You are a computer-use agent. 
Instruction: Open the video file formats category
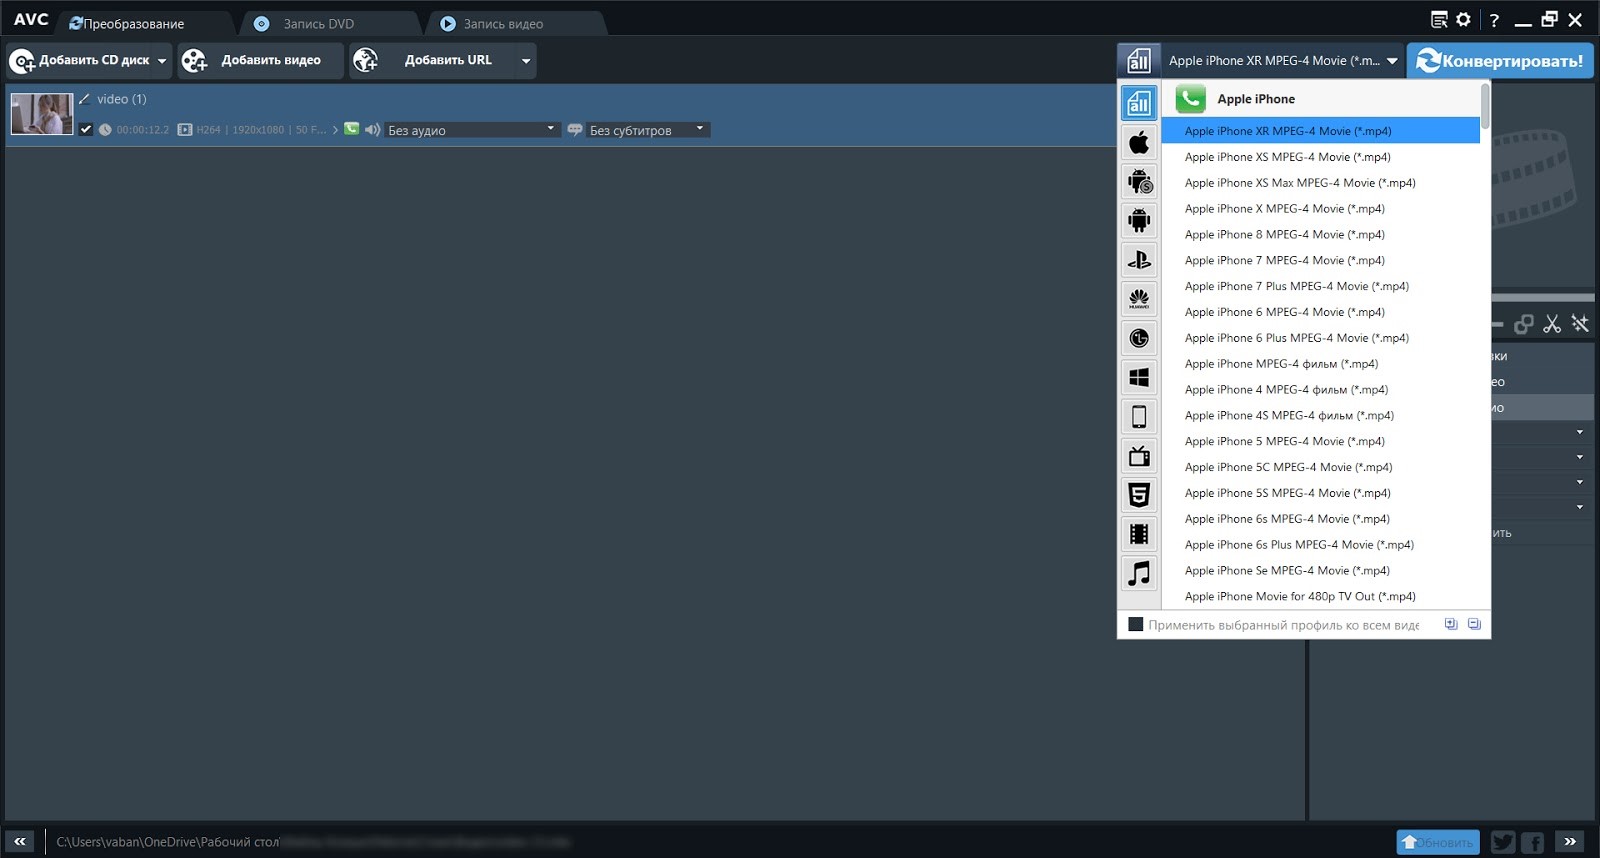[x=1139, y=534]
